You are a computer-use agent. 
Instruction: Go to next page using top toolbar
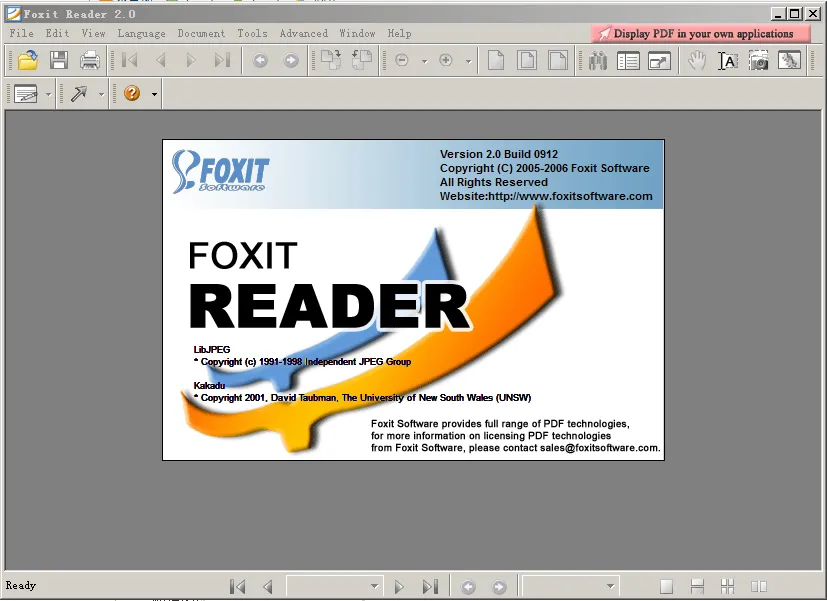(191, 60)
